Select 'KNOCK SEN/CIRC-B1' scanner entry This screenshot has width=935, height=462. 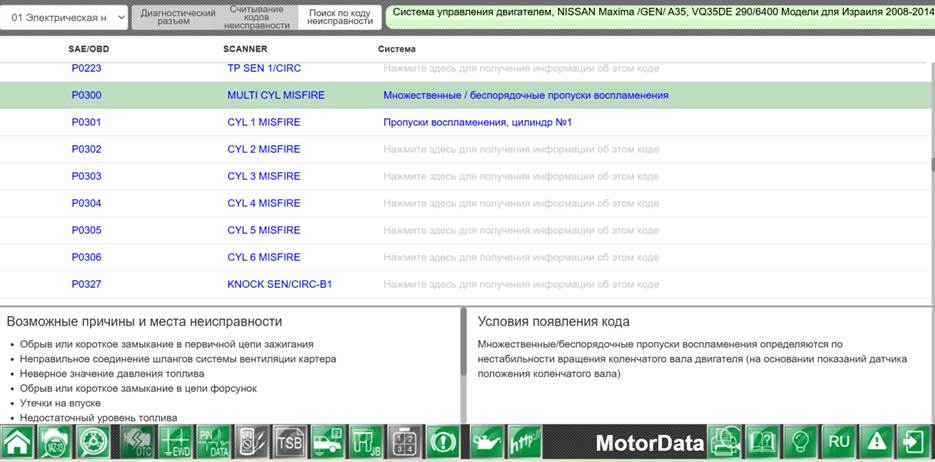[280, 284]
